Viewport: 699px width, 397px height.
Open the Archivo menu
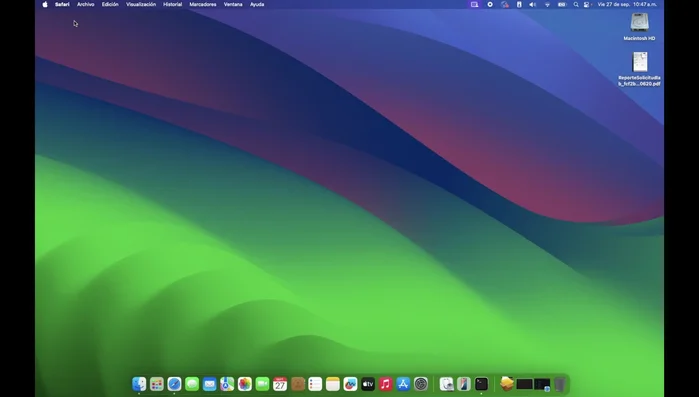tap(86, 4)
